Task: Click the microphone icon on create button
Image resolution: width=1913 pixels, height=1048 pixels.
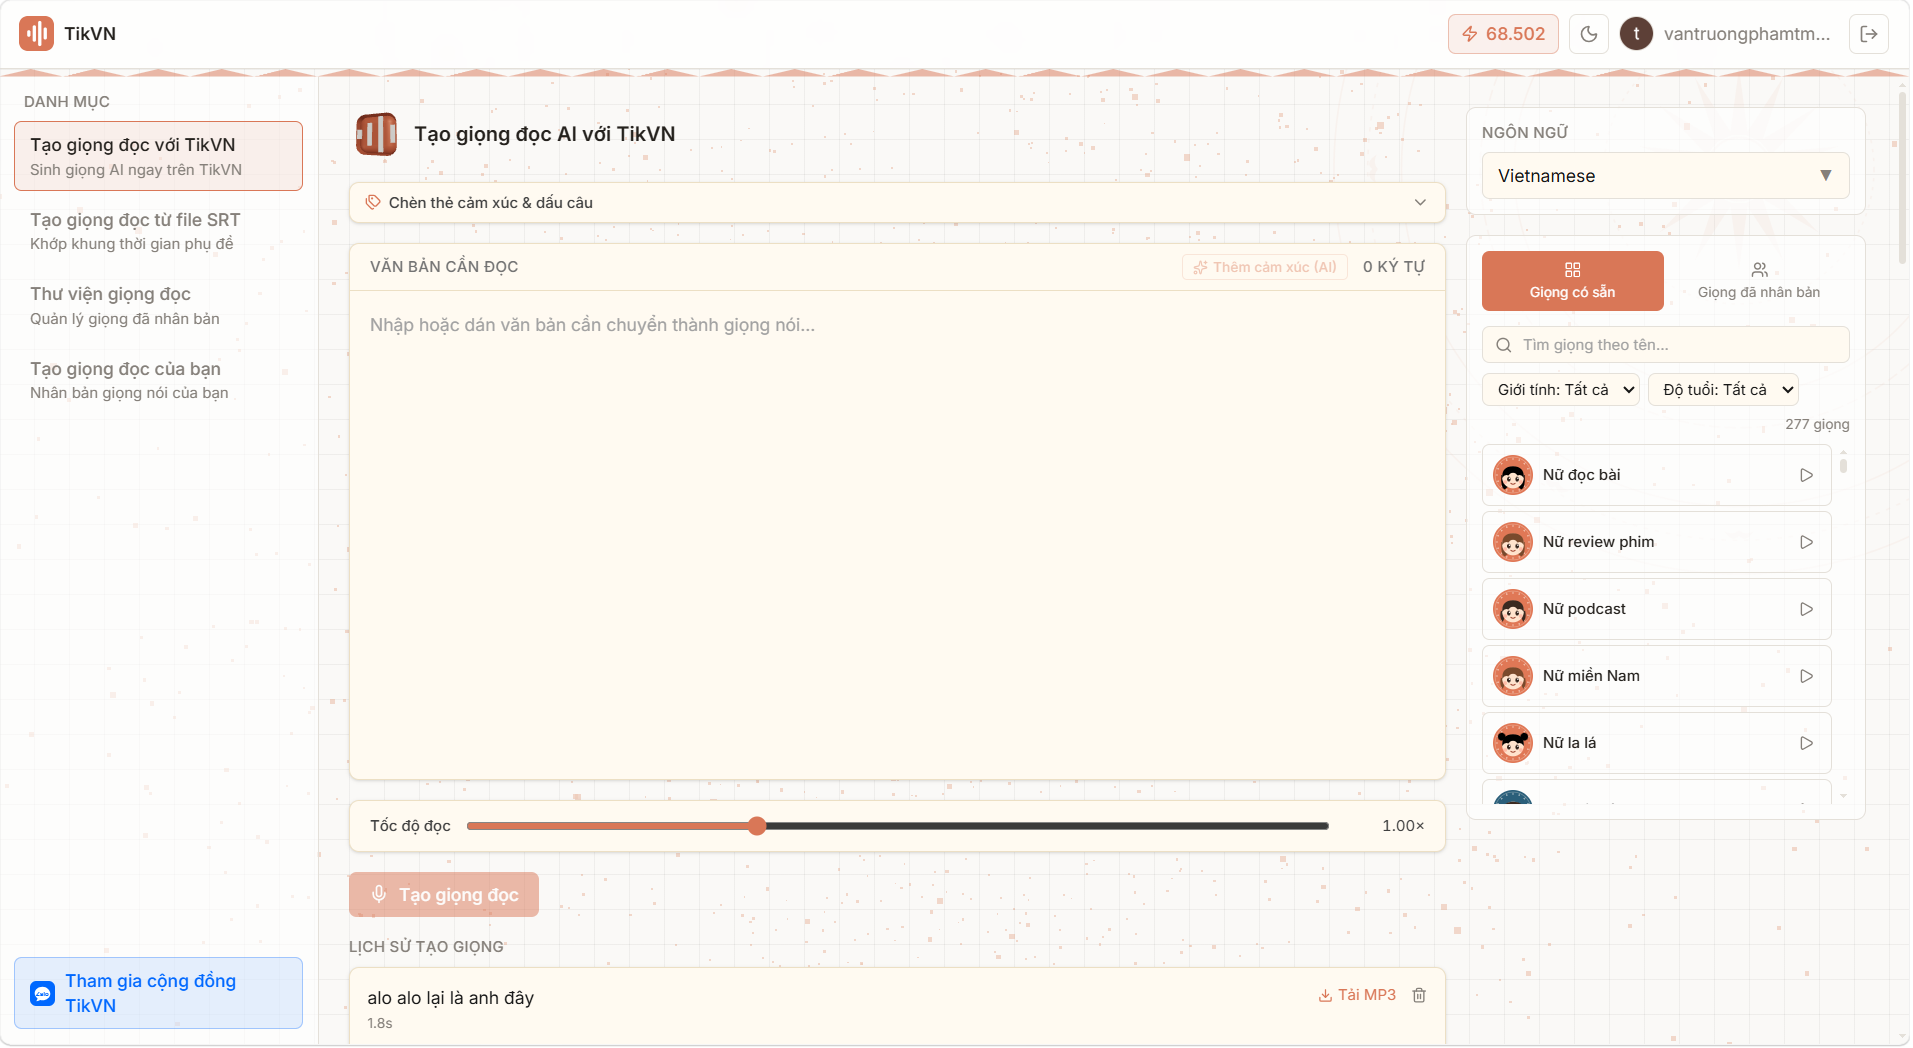Action: (x=379, y=894)
